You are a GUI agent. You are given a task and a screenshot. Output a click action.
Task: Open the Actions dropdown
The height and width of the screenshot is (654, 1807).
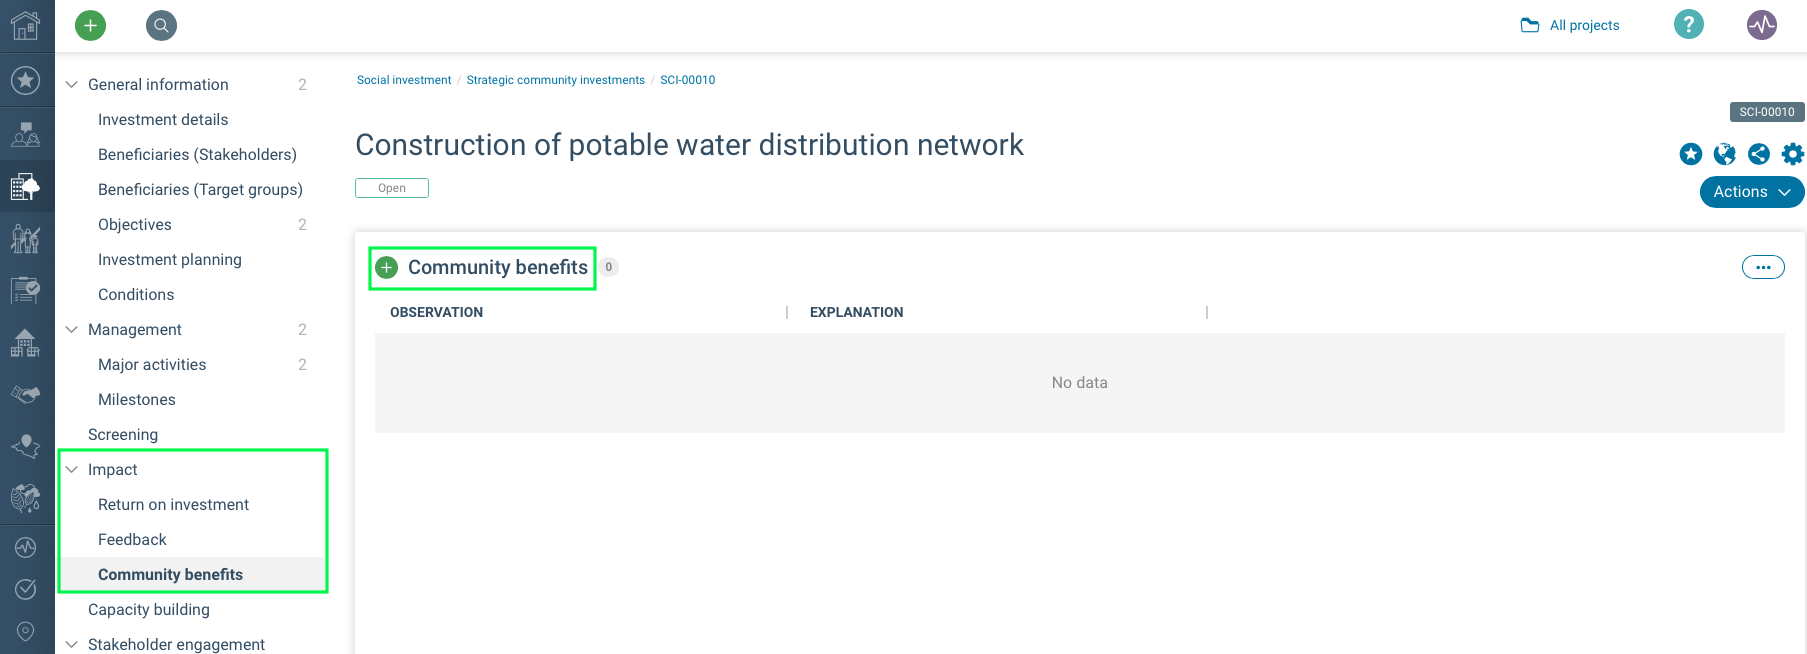tap(1751, 192)
